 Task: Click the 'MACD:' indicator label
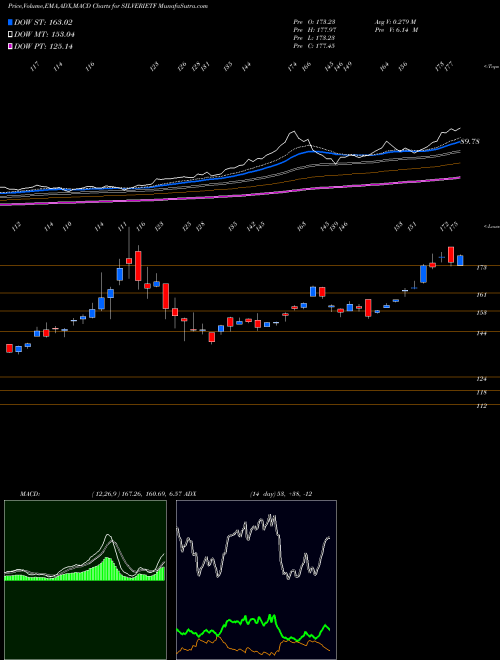click(30, 494)
